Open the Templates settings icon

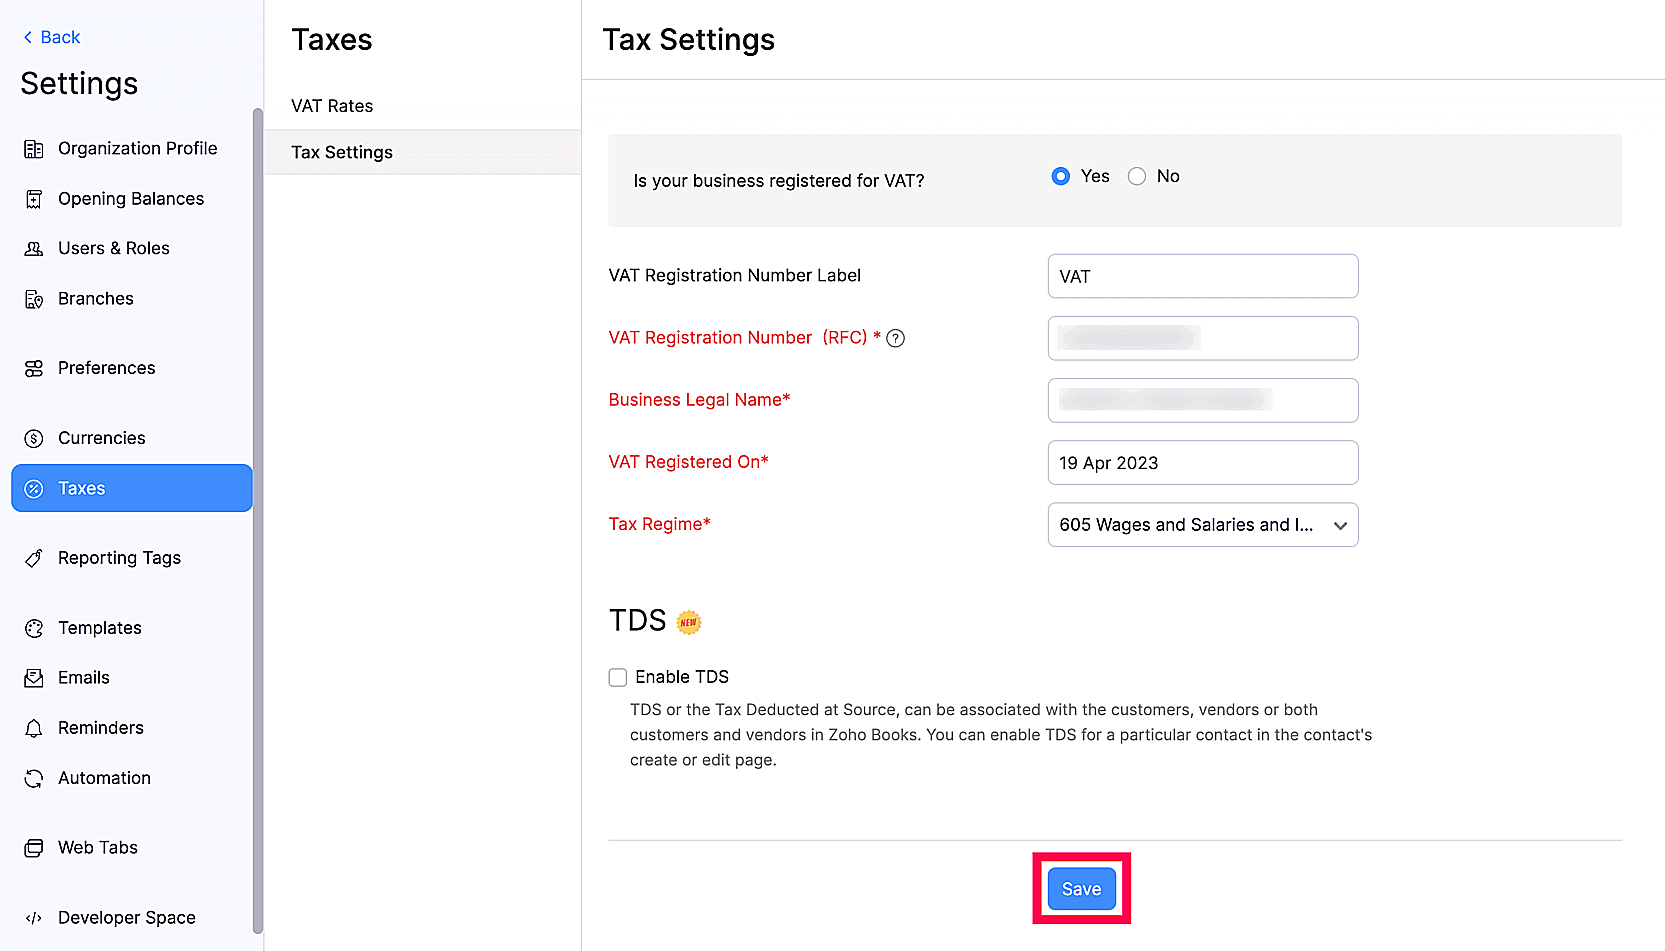point(33,628)
